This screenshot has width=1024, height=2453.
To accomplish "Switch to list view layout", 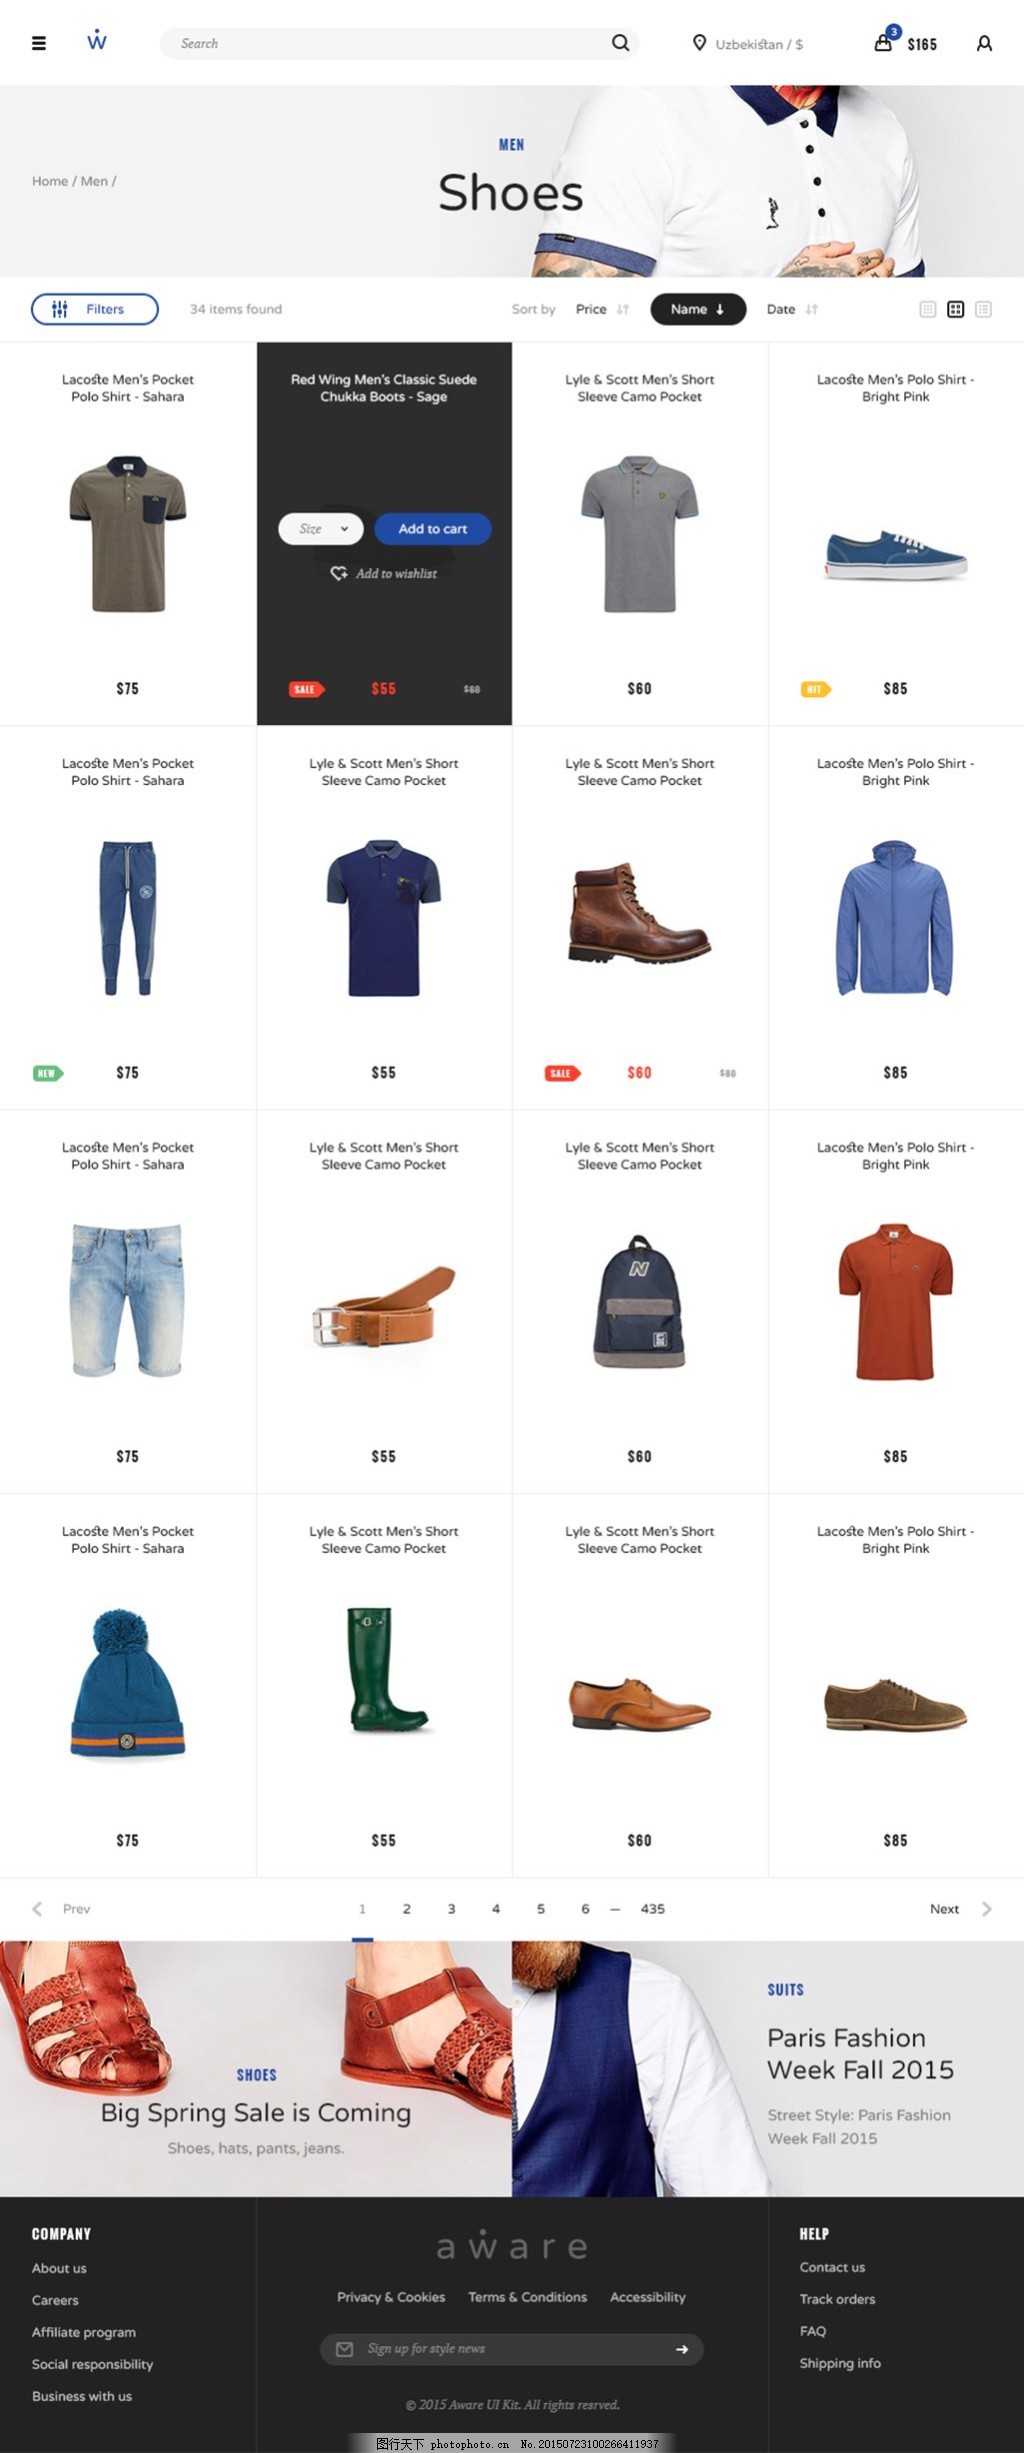I will (x=983, y=309).
